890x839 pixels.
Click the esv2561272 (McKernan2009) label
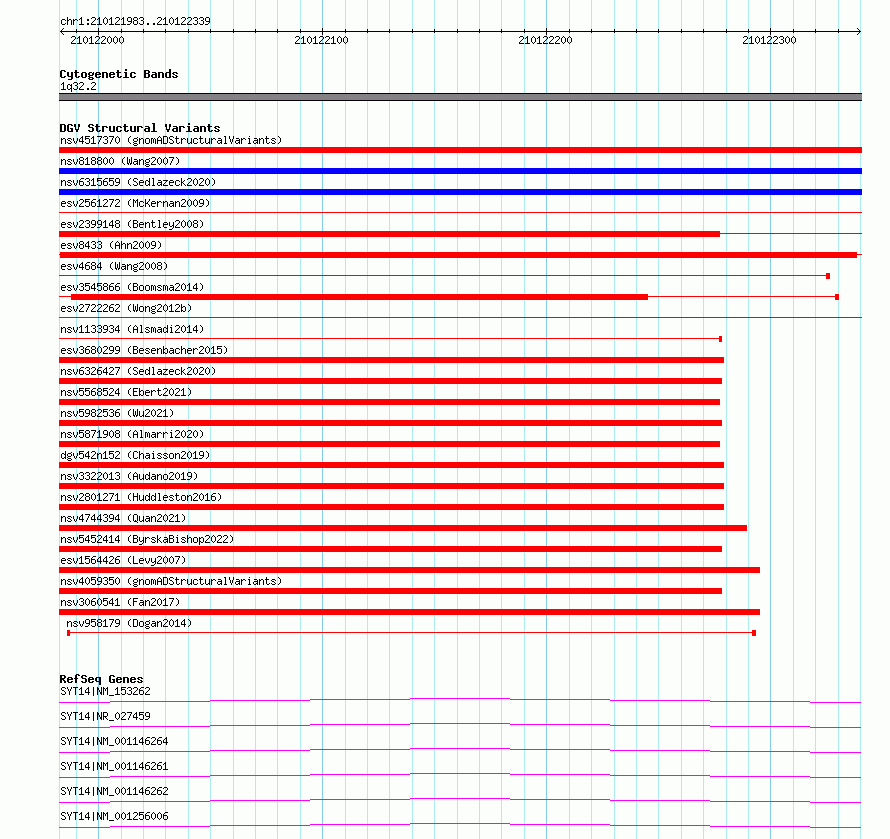coord(135,203)
